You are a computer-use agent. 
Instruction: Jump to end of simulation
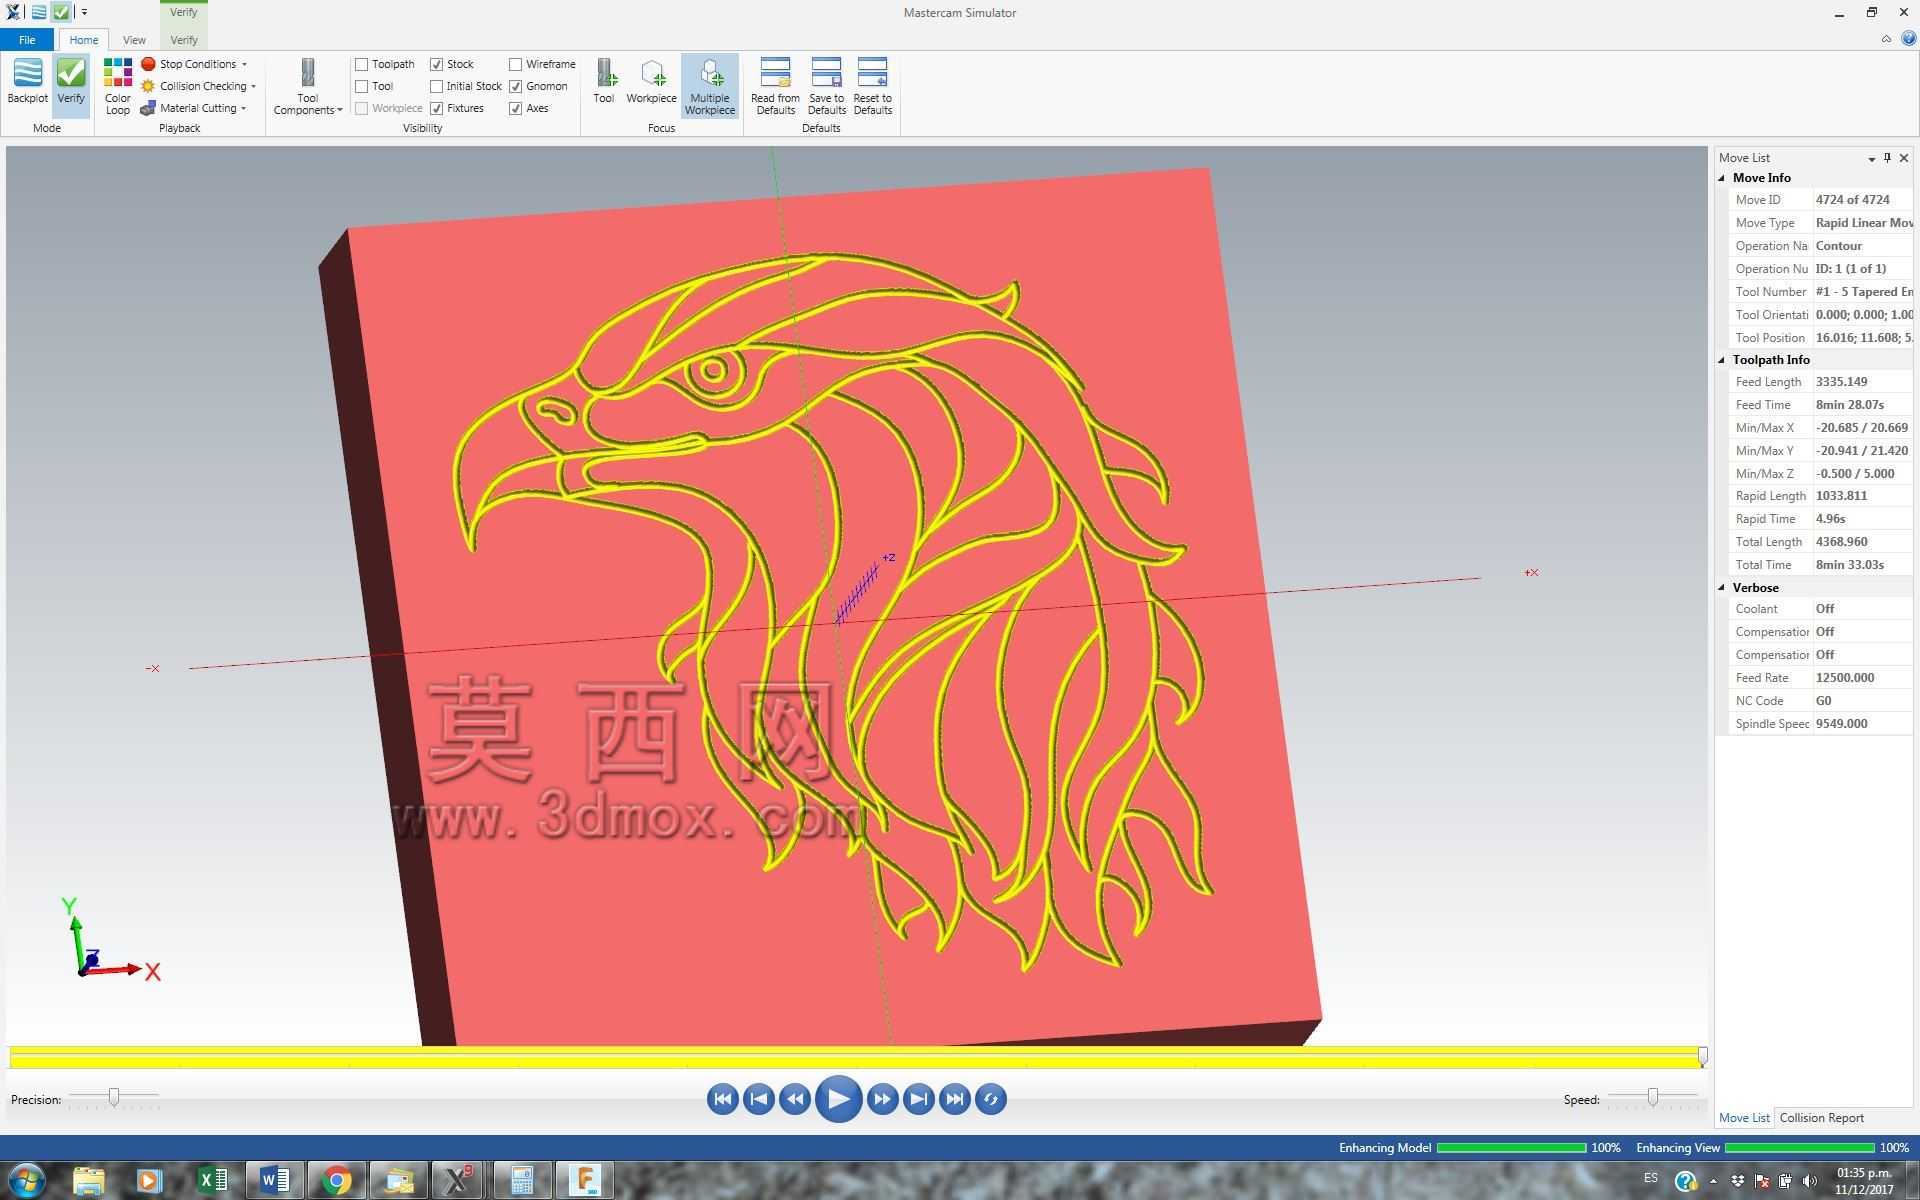tap(955, 1099)
